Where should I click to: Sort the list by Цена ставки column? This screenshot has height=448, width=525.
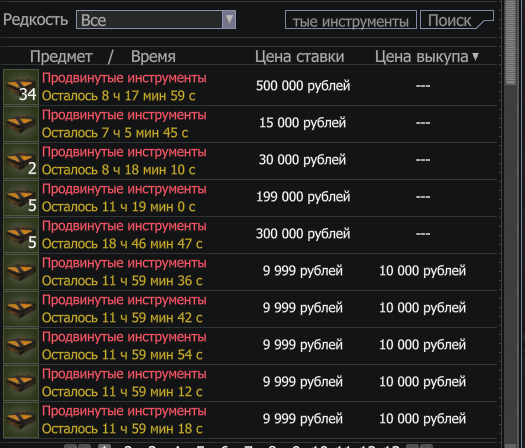click(x=299, y=57)
